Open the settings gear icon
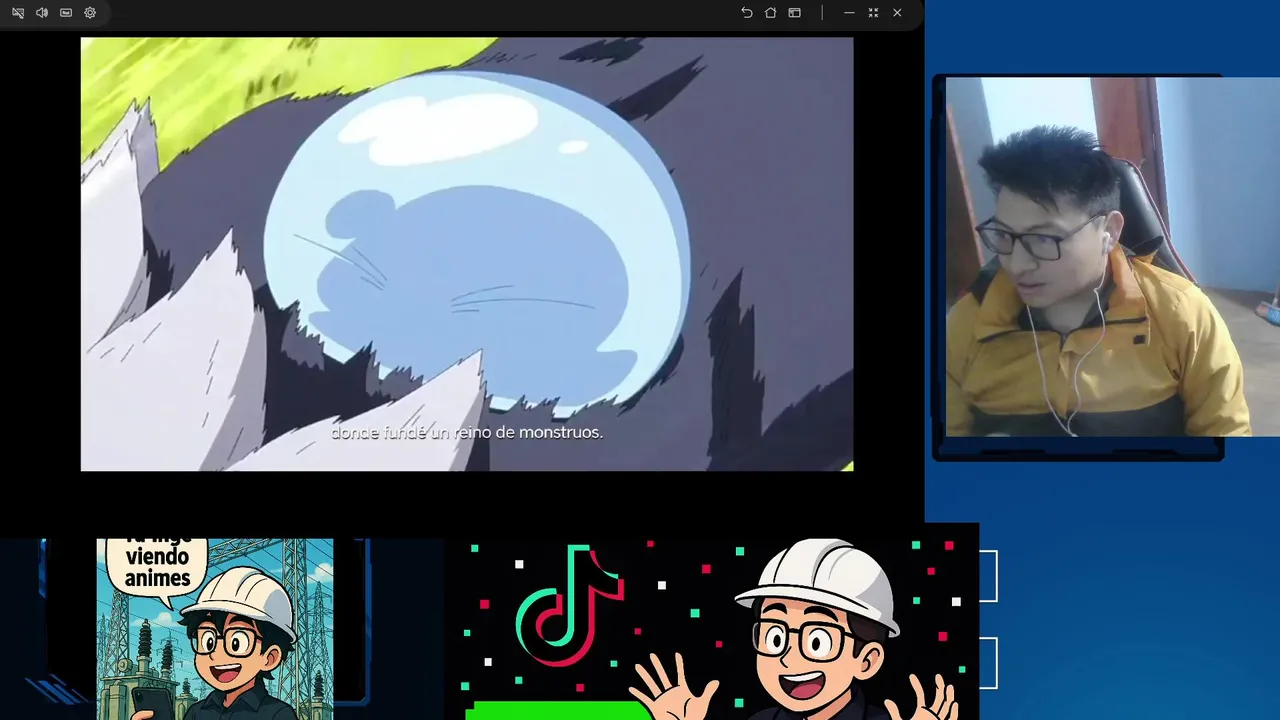 tap(90, 13)
